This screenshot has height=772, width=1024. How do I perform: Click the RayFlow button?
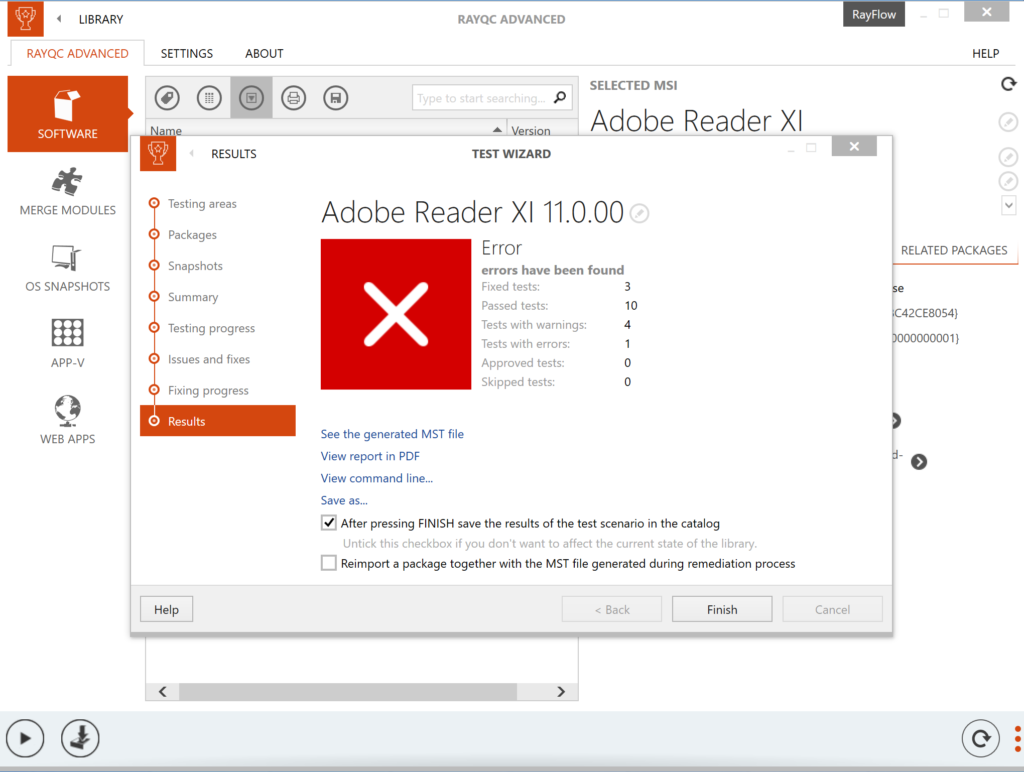874,14
